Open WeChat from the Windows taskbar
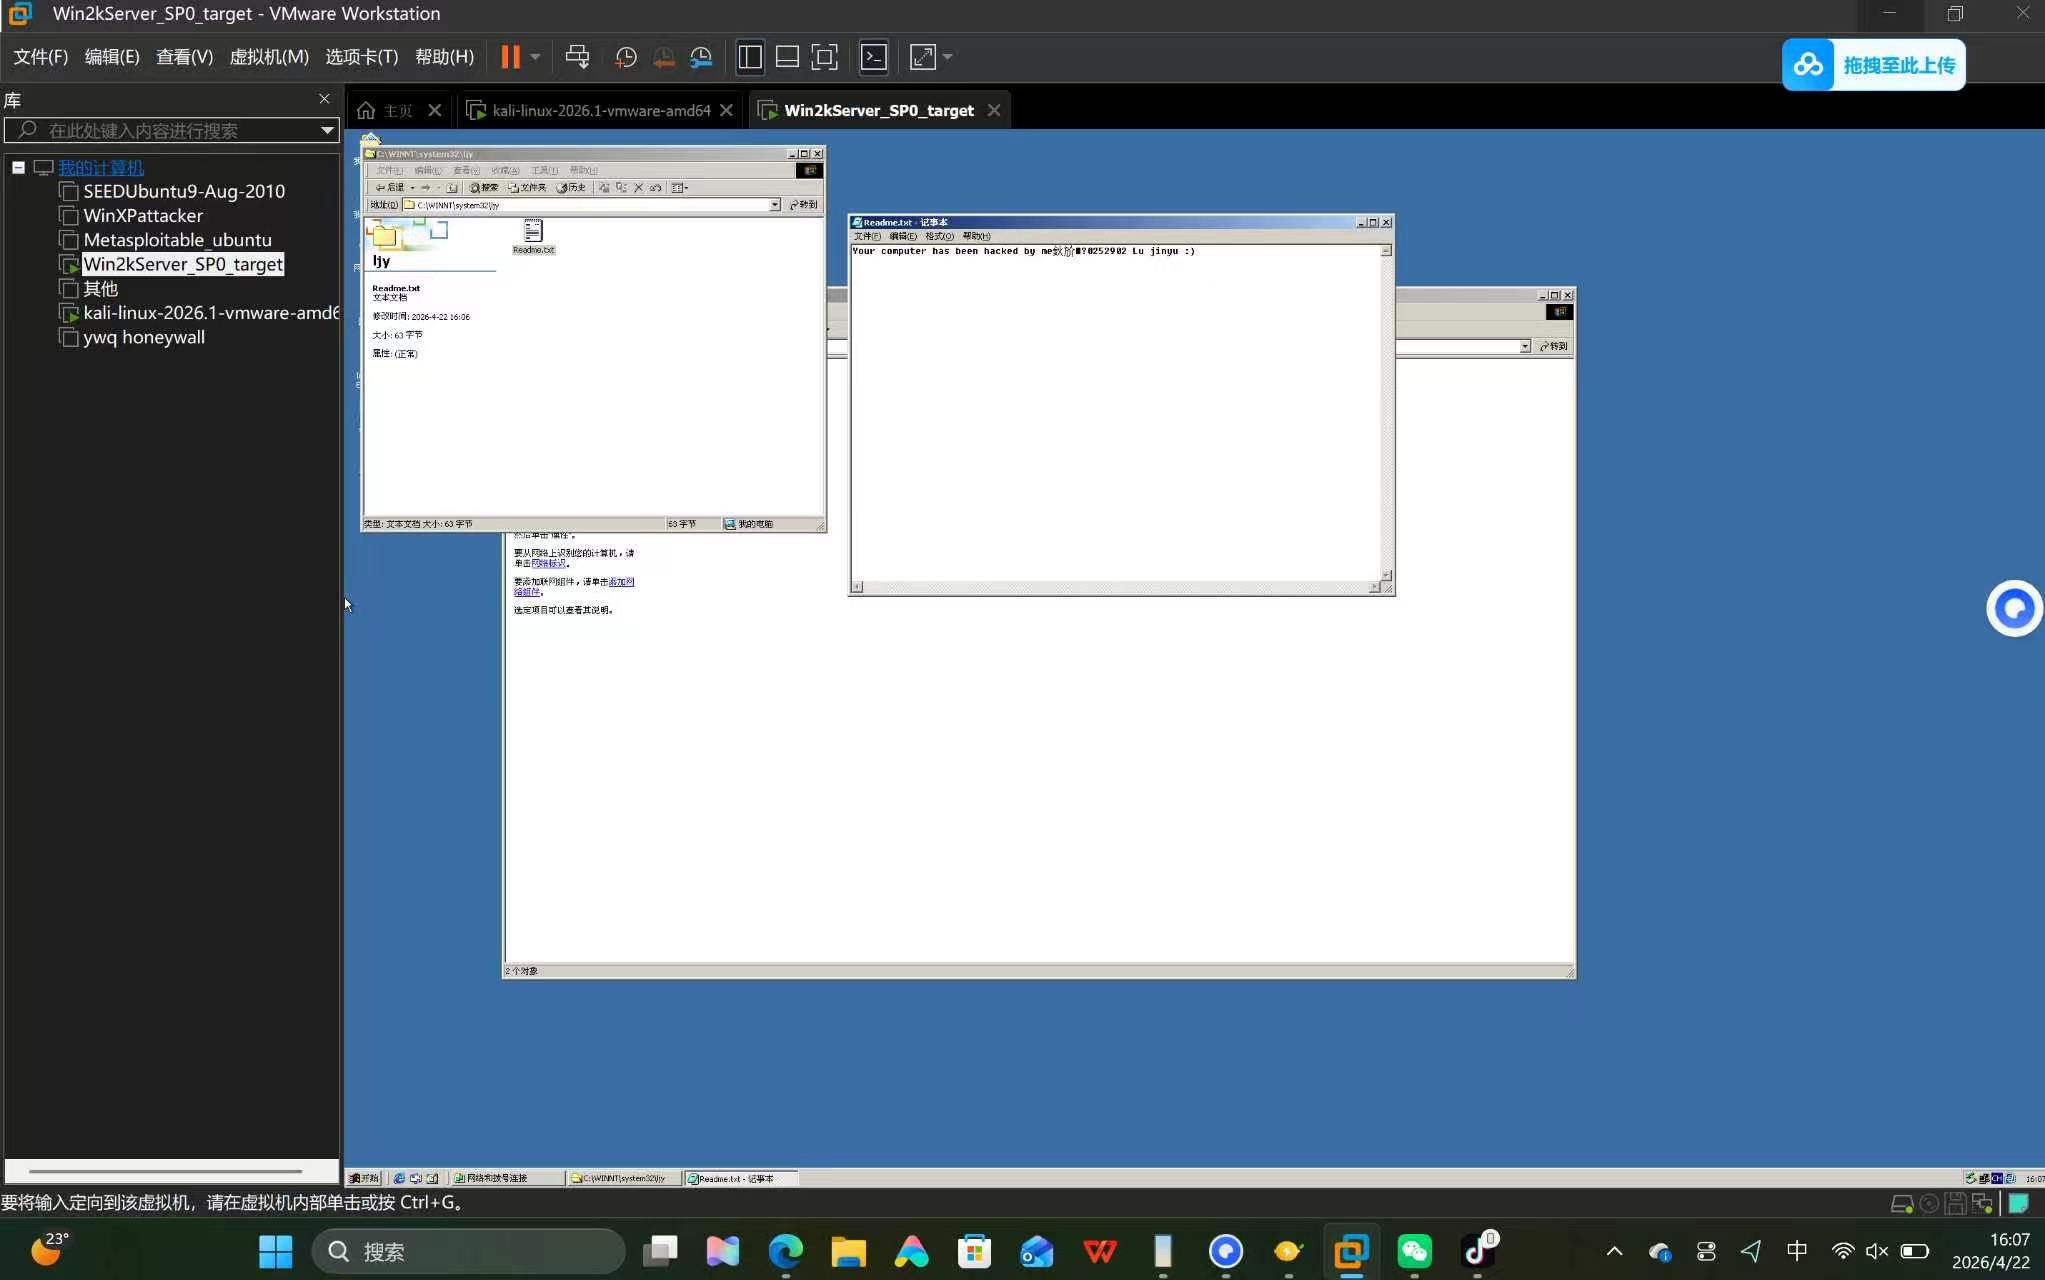This screenshot has height=1280, width=2045. pyautogui.click(x=1414, y=1251)
